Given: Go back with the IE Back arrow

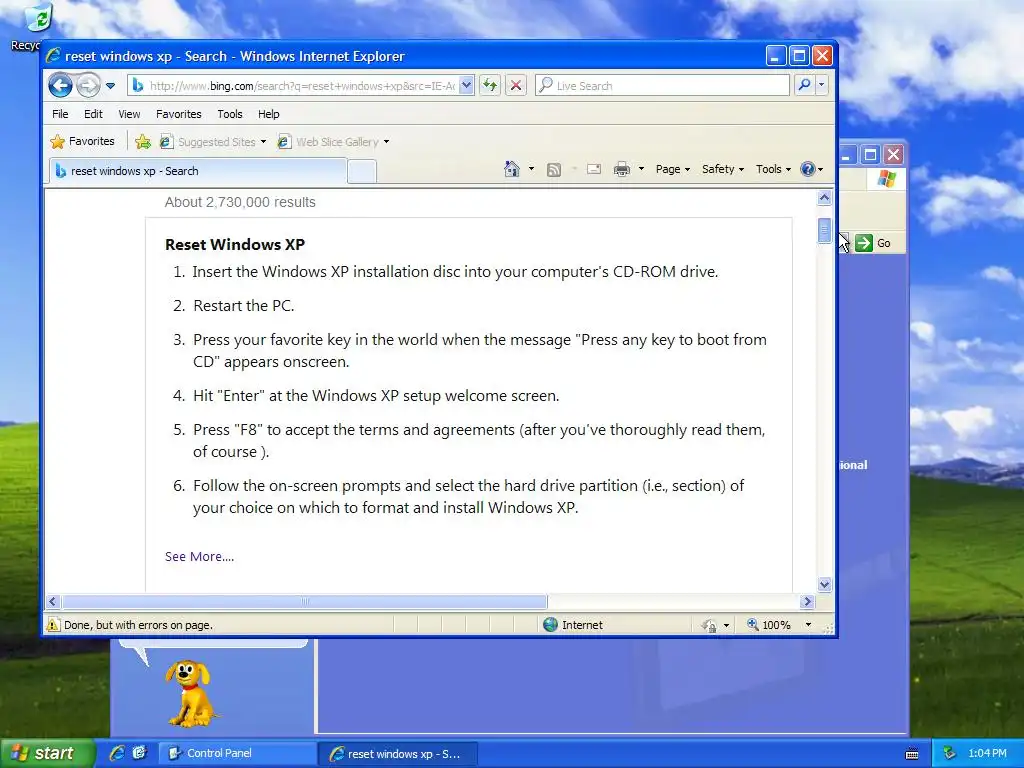Looking at the screenshot, I should coord(60,86).
